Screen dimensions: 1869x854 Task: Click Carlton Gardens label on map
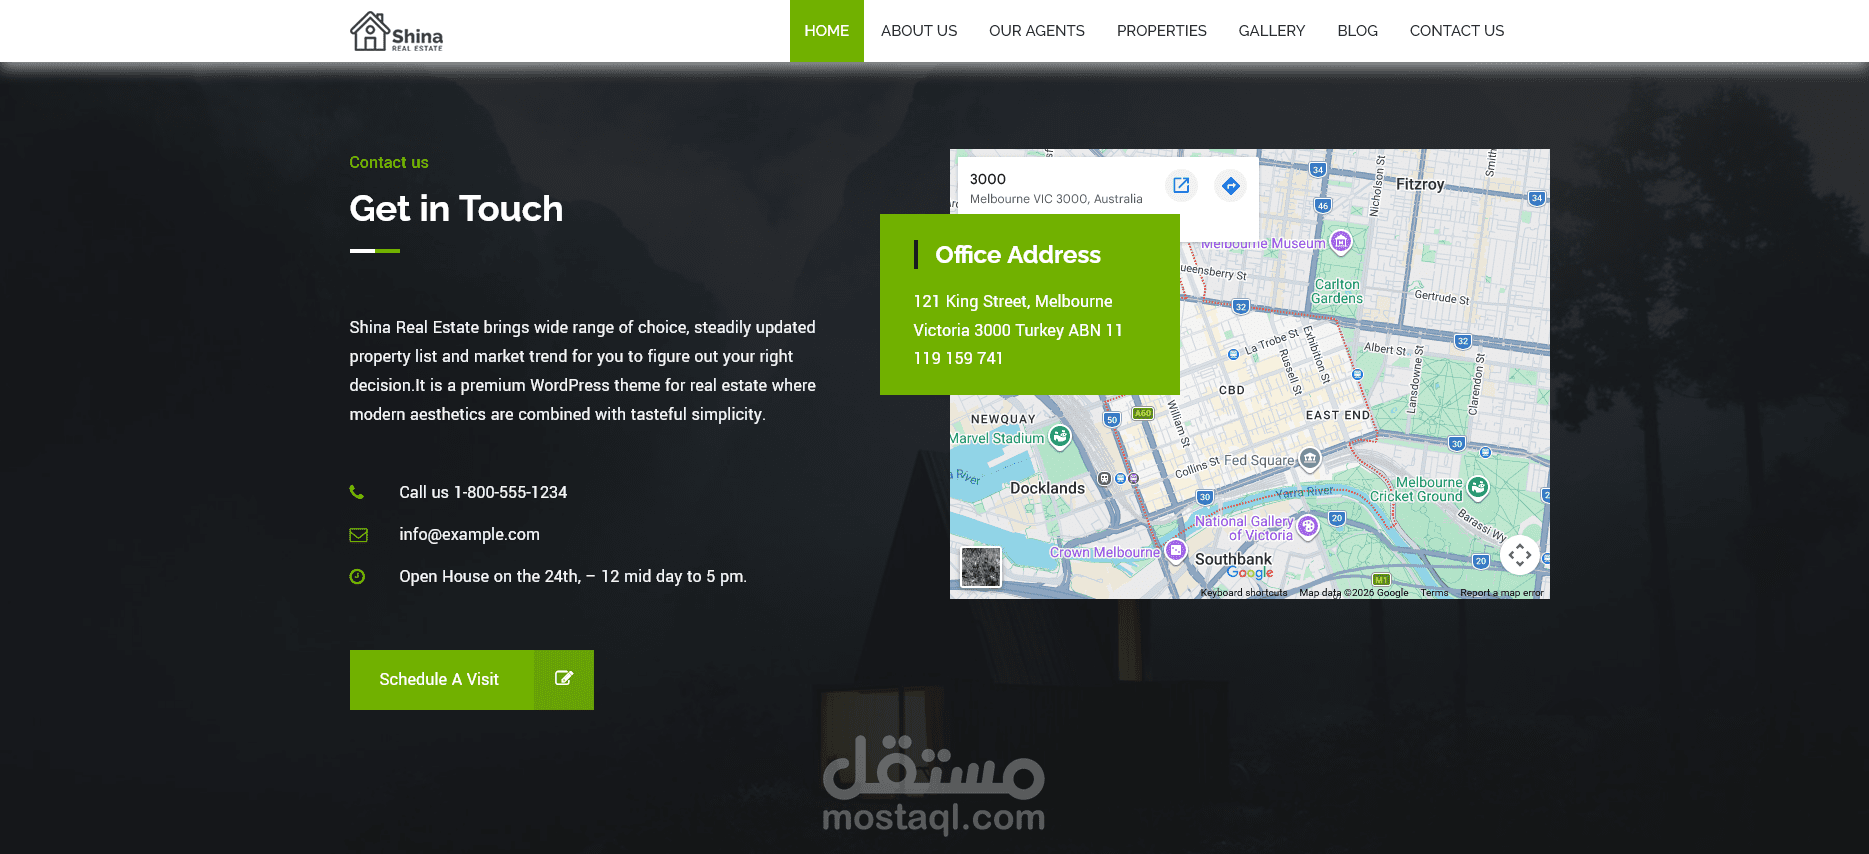tap(1337, 291)
